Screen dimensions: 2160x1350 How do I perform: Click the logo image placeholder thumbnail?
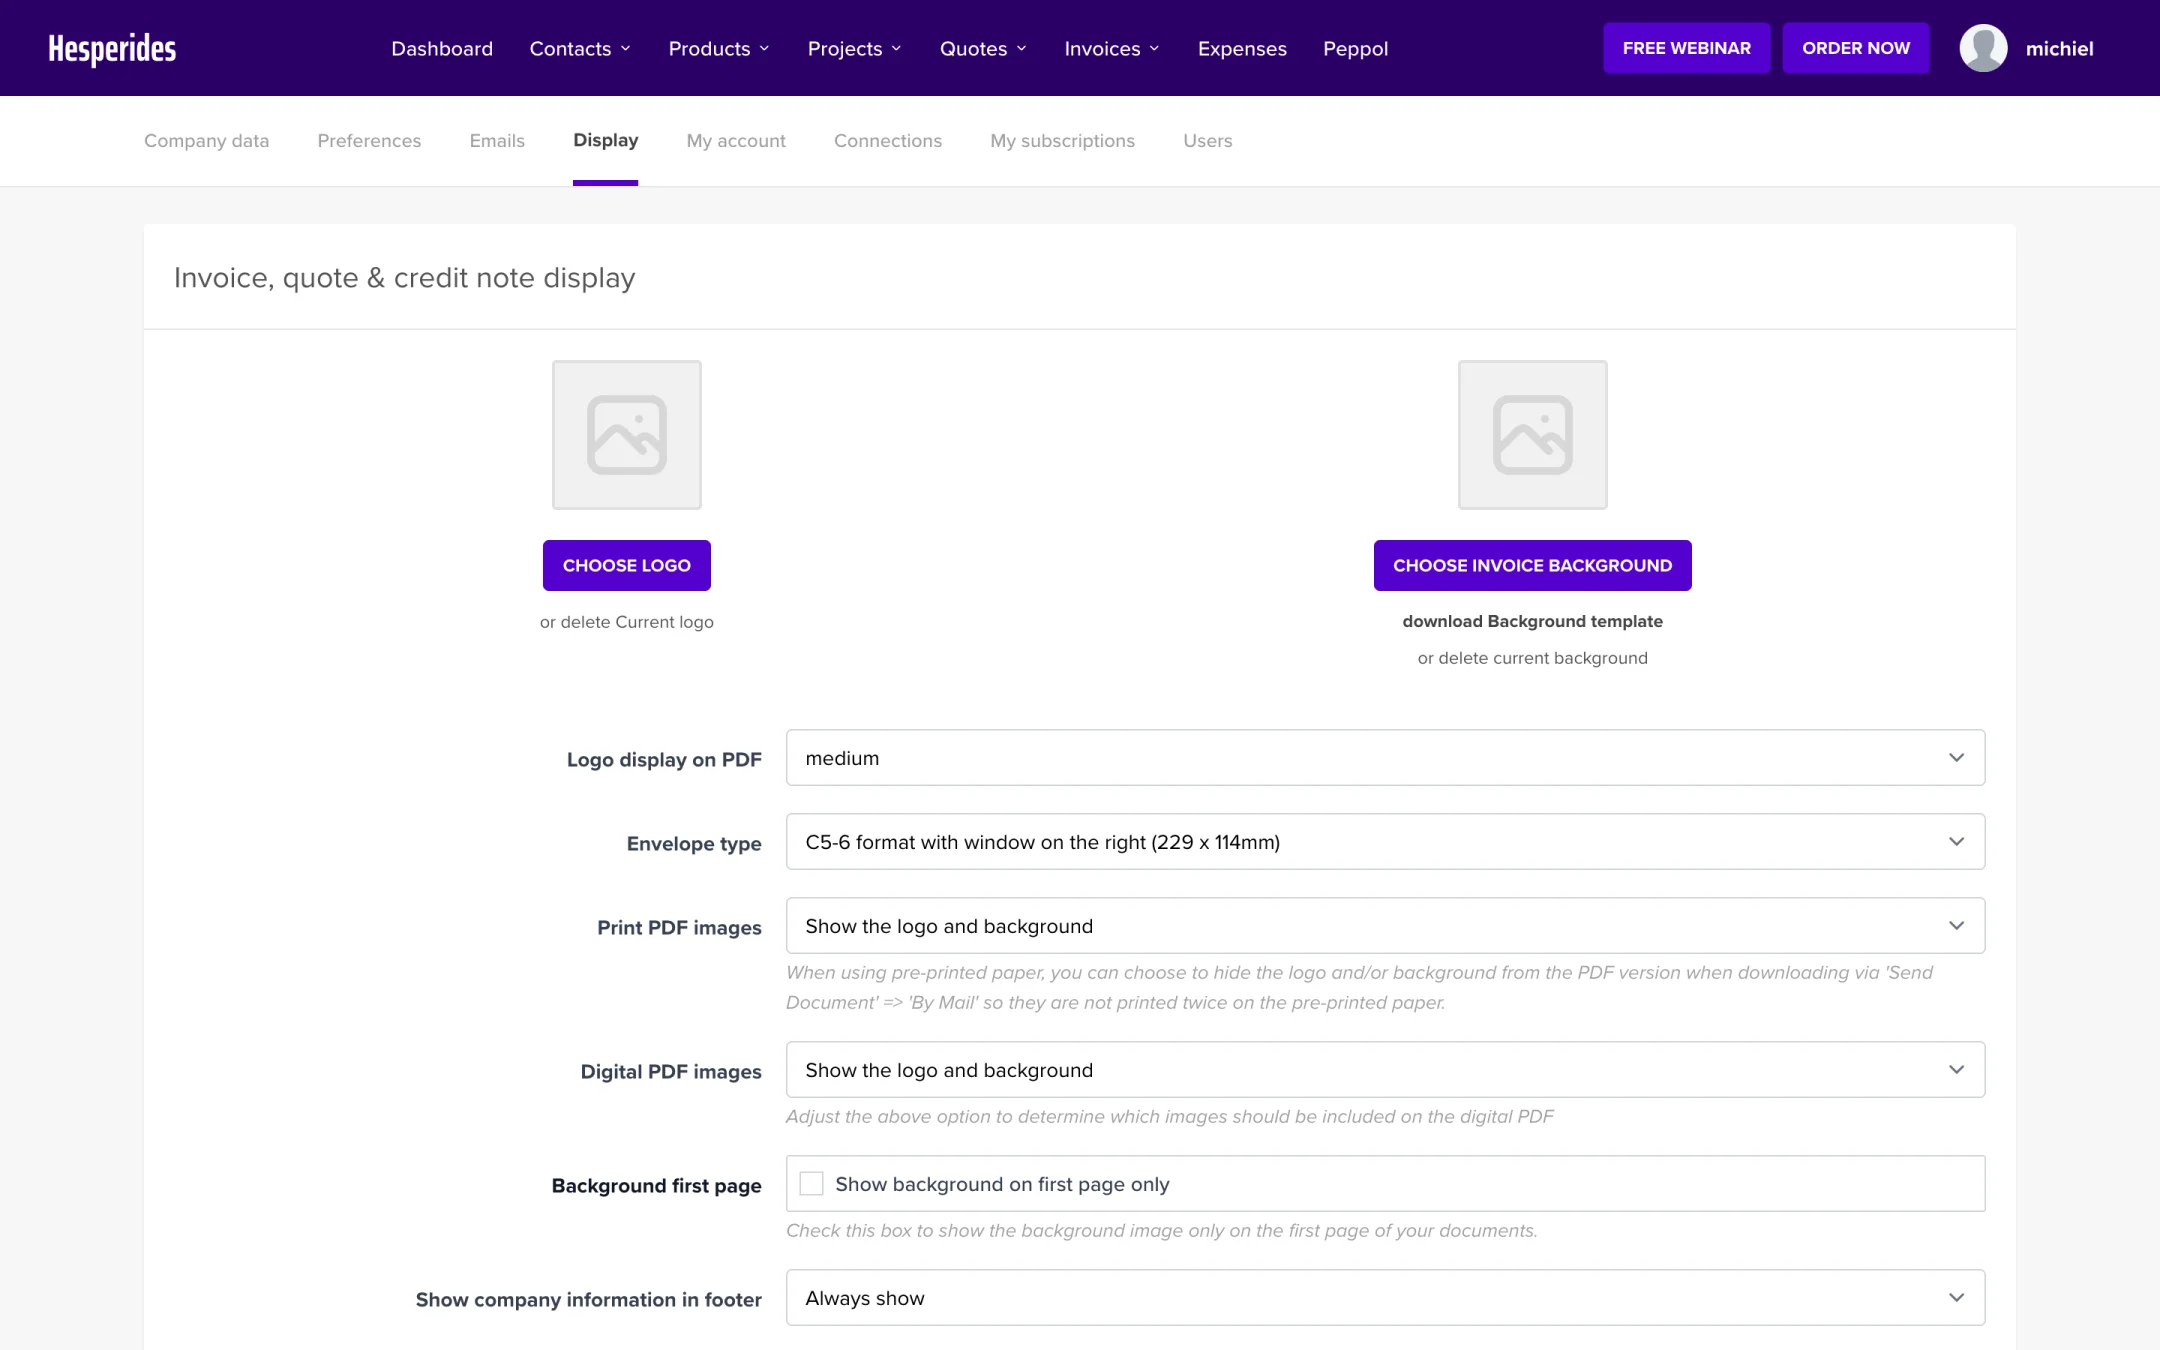(x=627, y=435)
